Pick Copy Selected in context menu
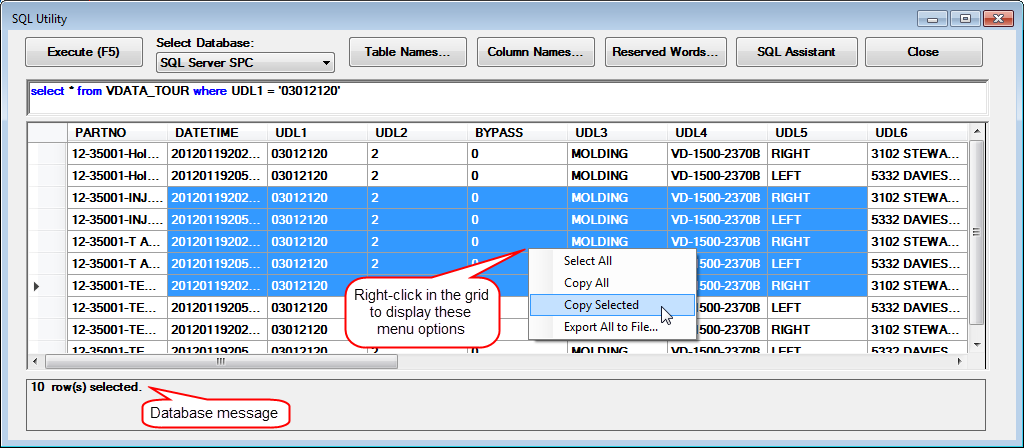The height and width of the screenshot is (448, 1024). click(x=601, y=305)
